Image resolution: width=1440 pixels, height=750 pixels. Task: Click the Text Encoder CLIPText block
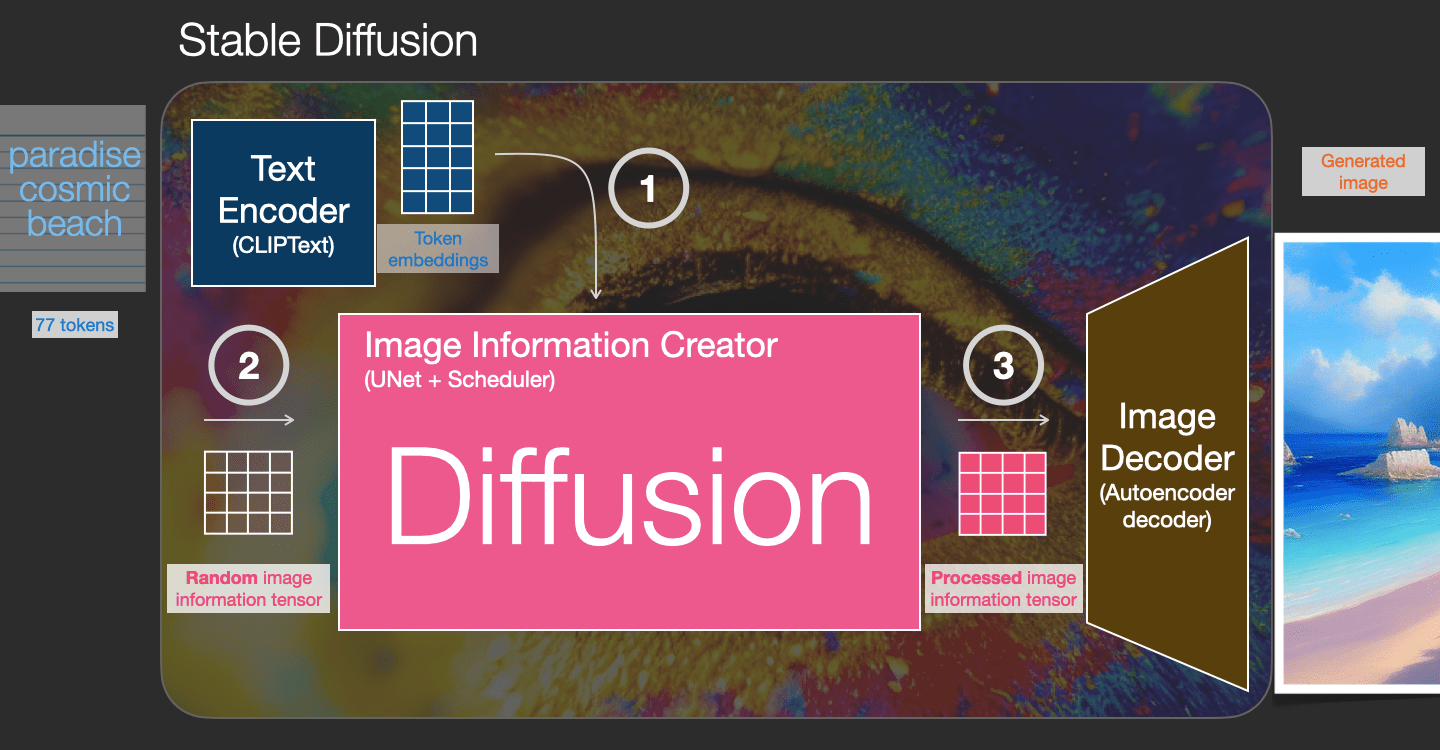point(283,202)
